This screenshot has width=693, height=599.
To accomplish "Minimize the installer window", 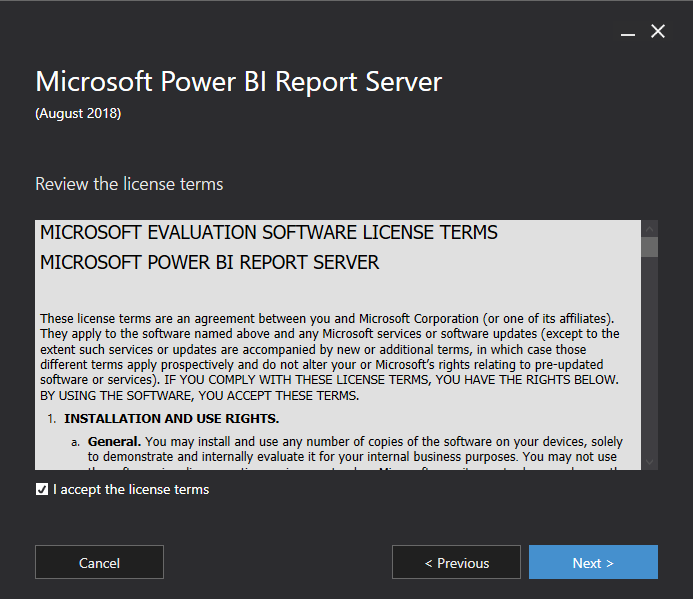I will pyautogui.click(x=627, y=33).
